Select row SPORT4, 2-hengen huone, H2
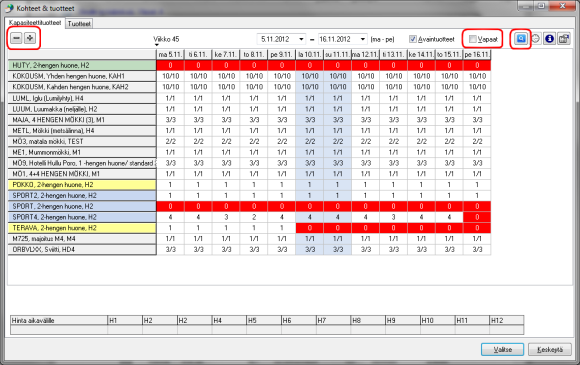Viewport: 580px width, 365px height. [x=82, y=217]
